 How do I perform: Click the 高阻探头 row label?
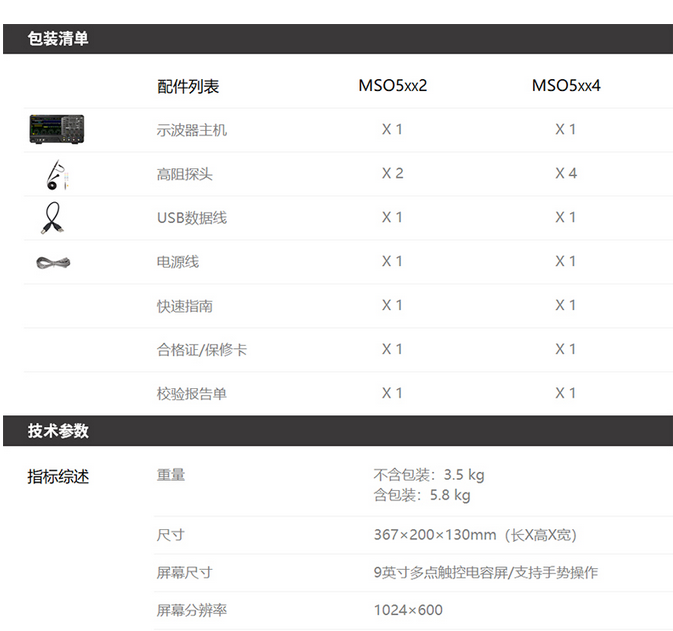(x=185, y=174)
